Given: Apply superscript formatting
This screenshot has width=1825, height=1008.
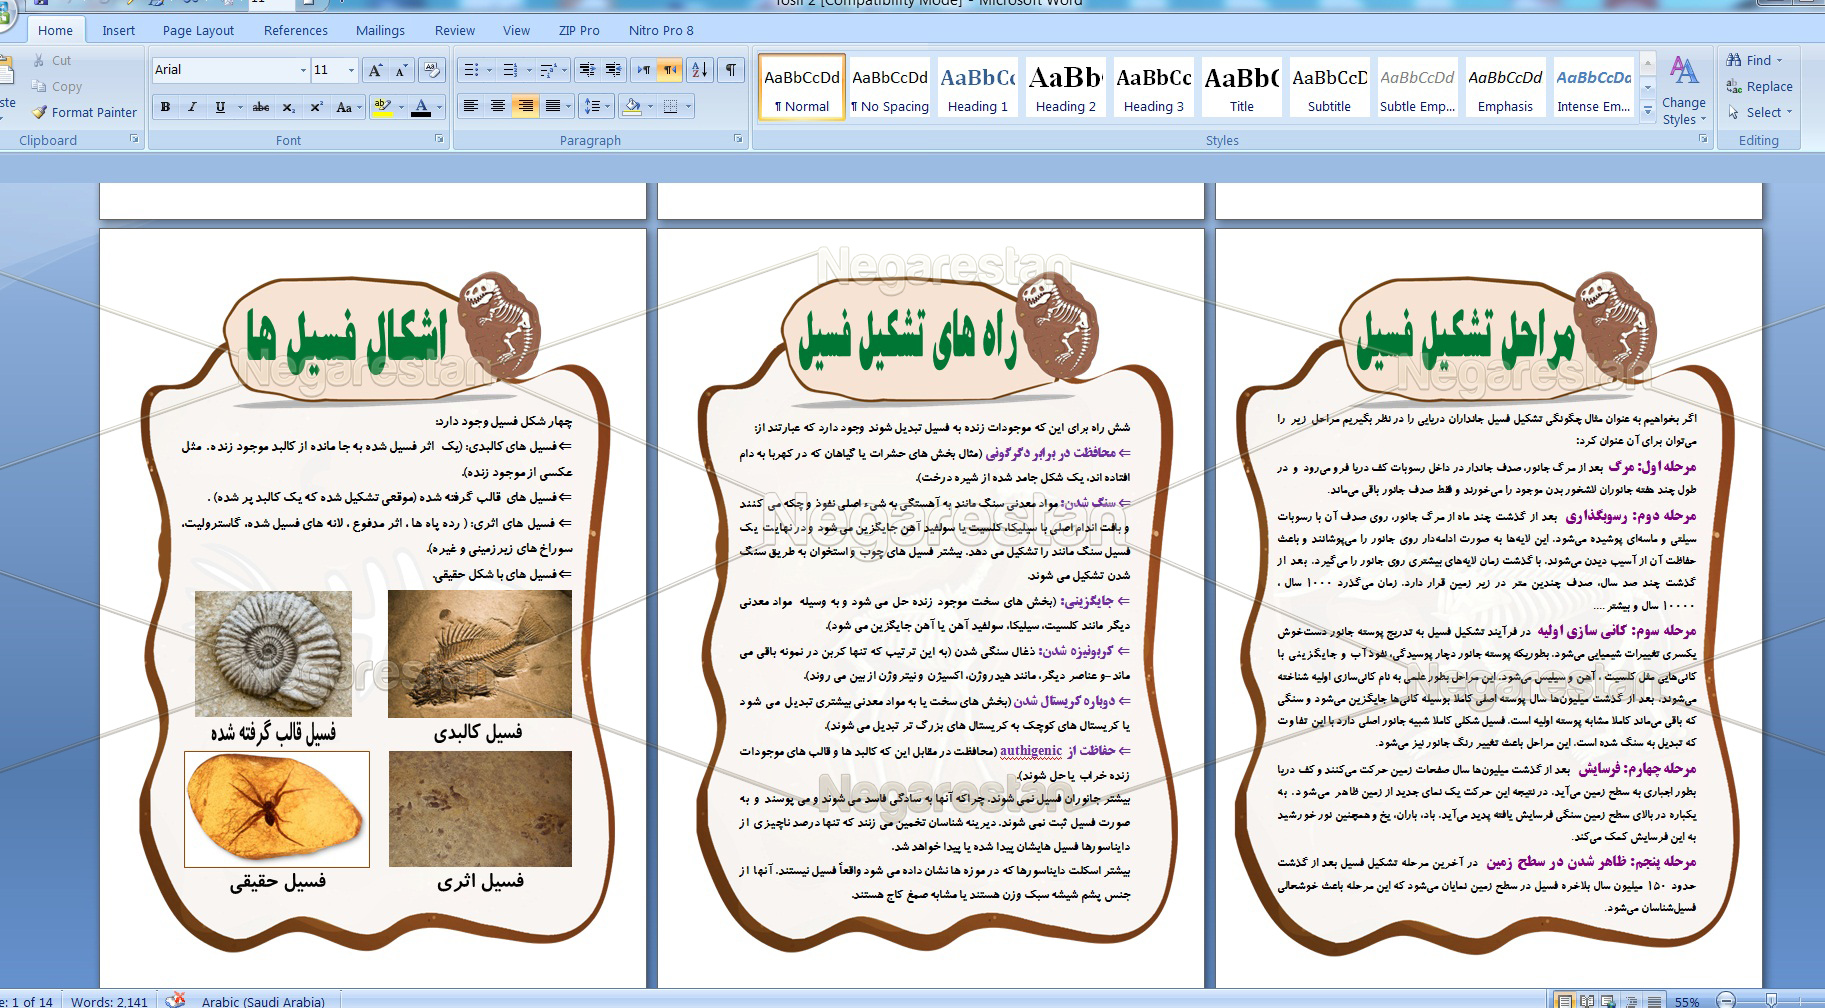Looking at the screenshot, I should pos(316,107).
